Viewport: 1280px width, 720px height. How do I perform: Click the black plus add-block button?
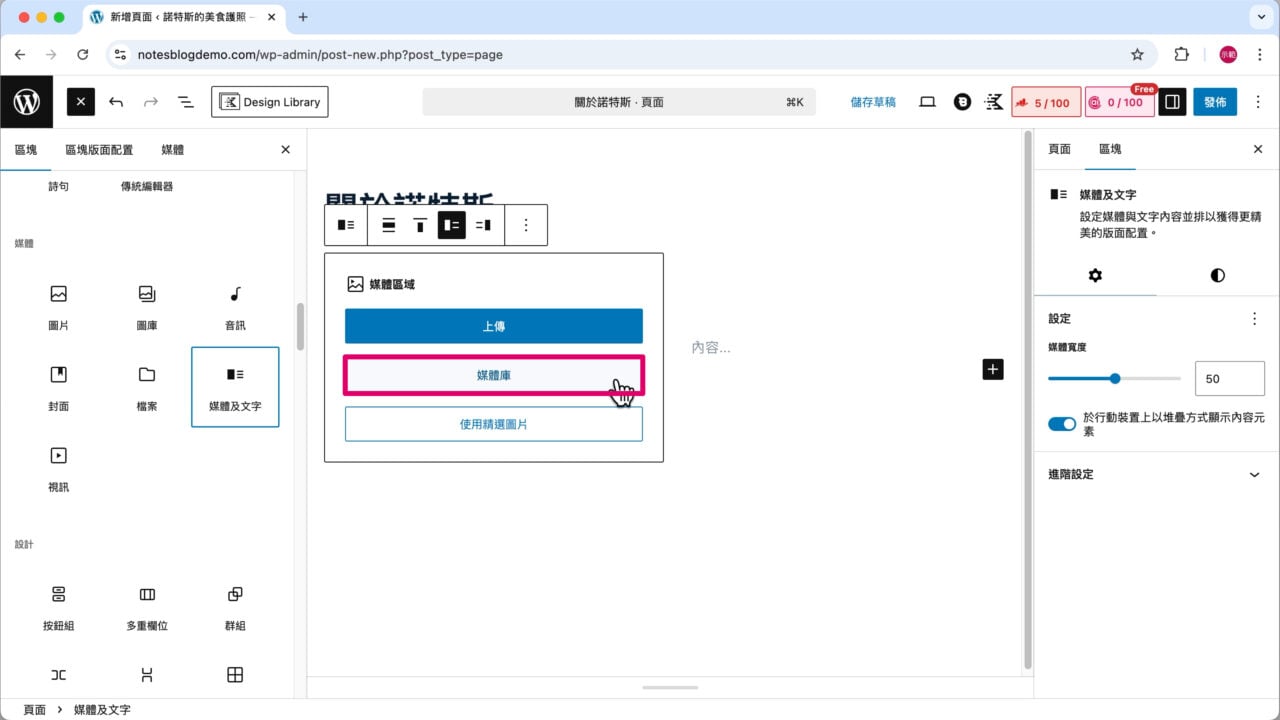[992, 369]
